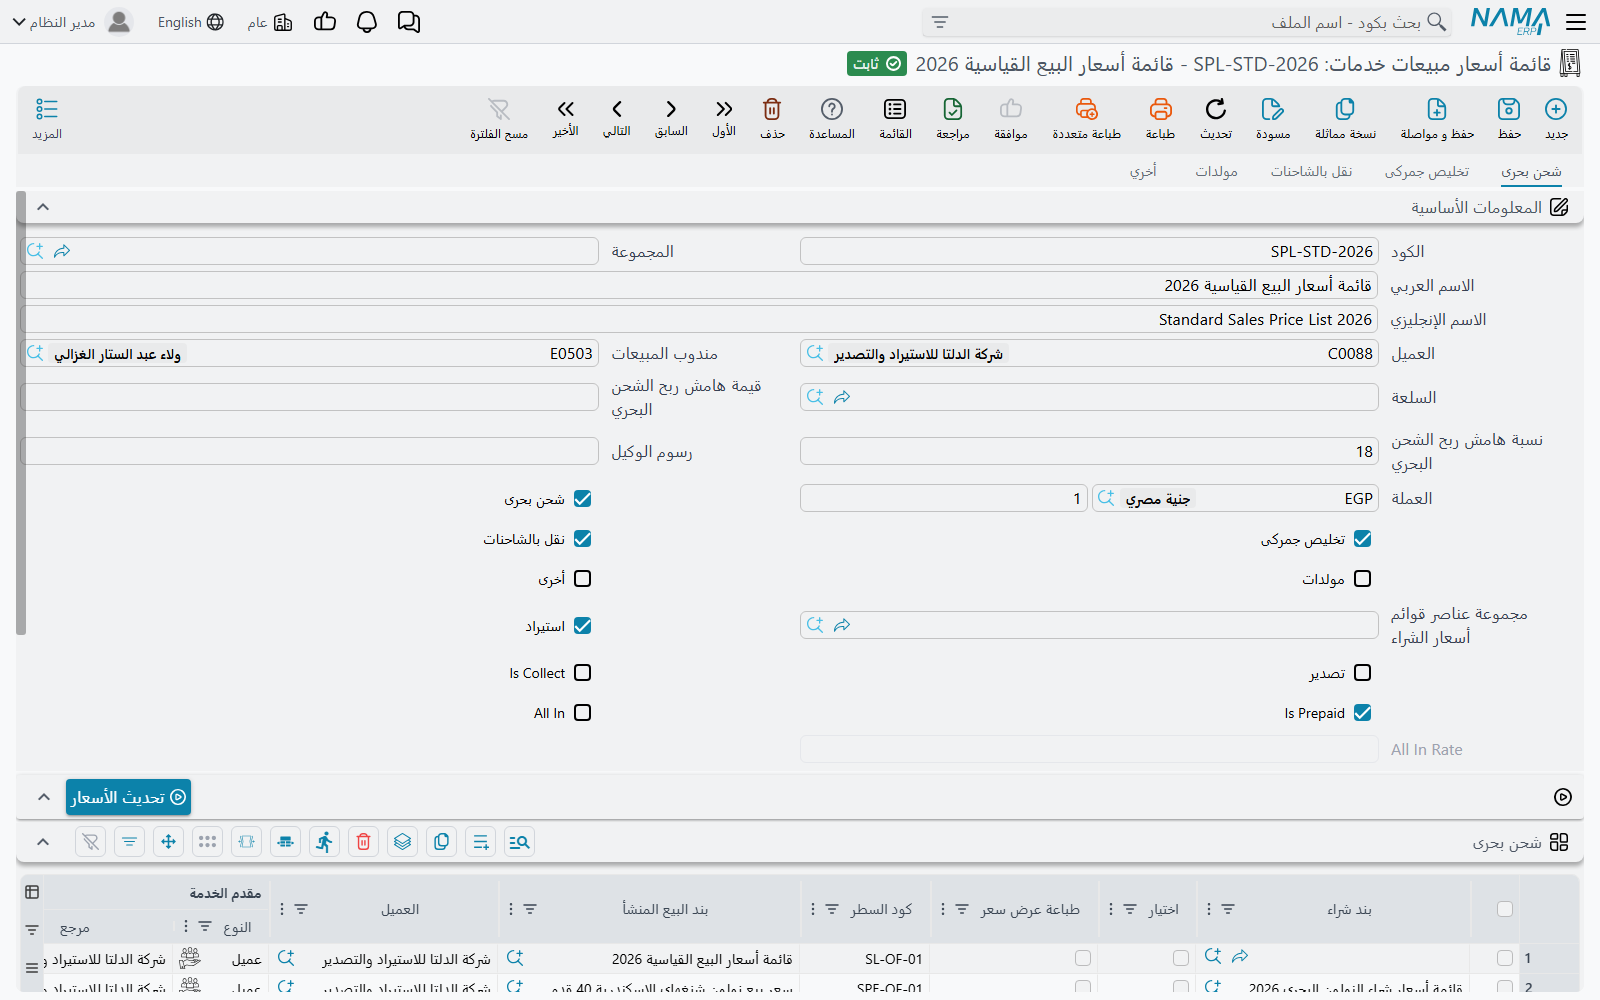Image resolution: width=1600 pixels, height=1000 pixels.
Task: Enable the All In checkbox
Action: [x=583, y=713]
